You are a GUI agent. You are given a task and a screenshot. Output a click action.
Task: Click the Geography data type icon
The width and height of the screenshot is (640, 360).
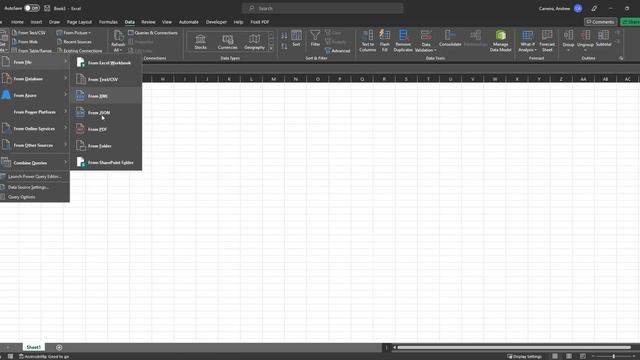[x=254, y=42]
